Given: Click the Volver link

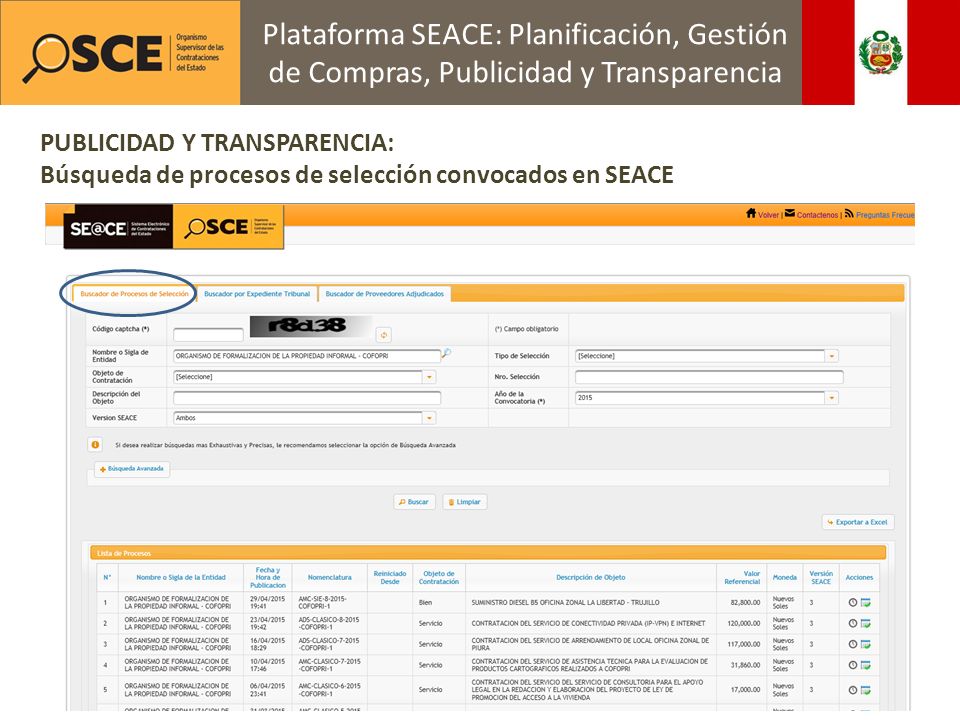Looking at the screenshot, I should pos(768,215).
